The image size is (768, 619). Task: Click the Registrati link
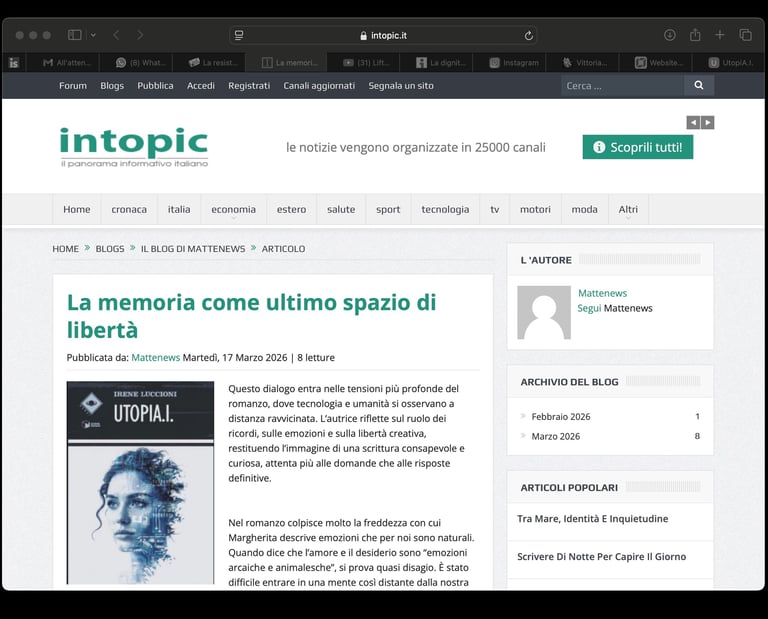coord(249,86)
